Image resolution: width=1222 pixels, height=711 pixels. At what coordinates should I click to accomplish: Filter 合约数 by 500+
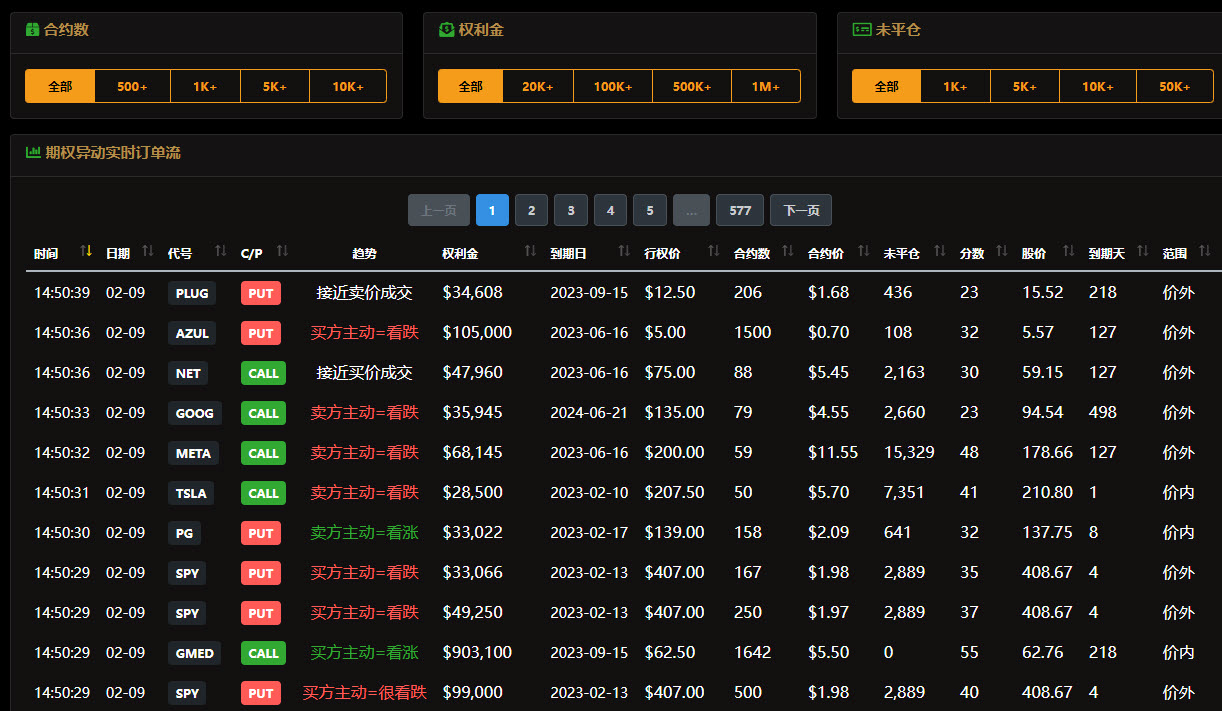point(132,86)
